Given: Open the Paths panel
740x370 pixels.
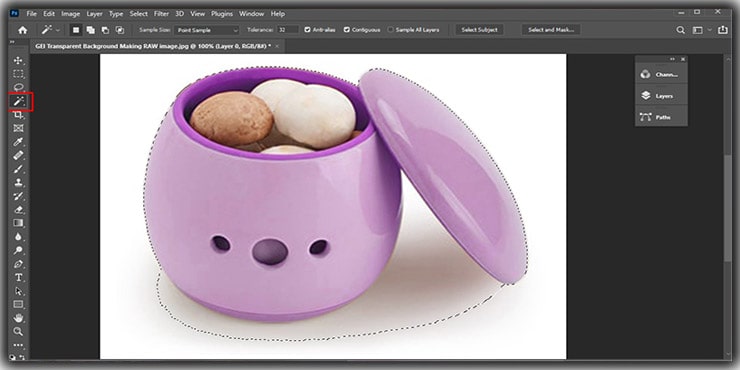Looking at the screenshot, I should click(x=661, y=117).
